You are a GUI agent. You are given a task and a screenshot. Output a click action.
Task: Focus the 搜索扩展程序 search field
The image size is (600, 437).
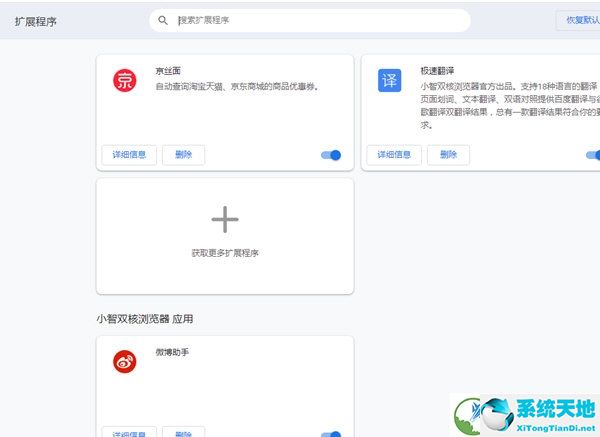tap(310, 20)
